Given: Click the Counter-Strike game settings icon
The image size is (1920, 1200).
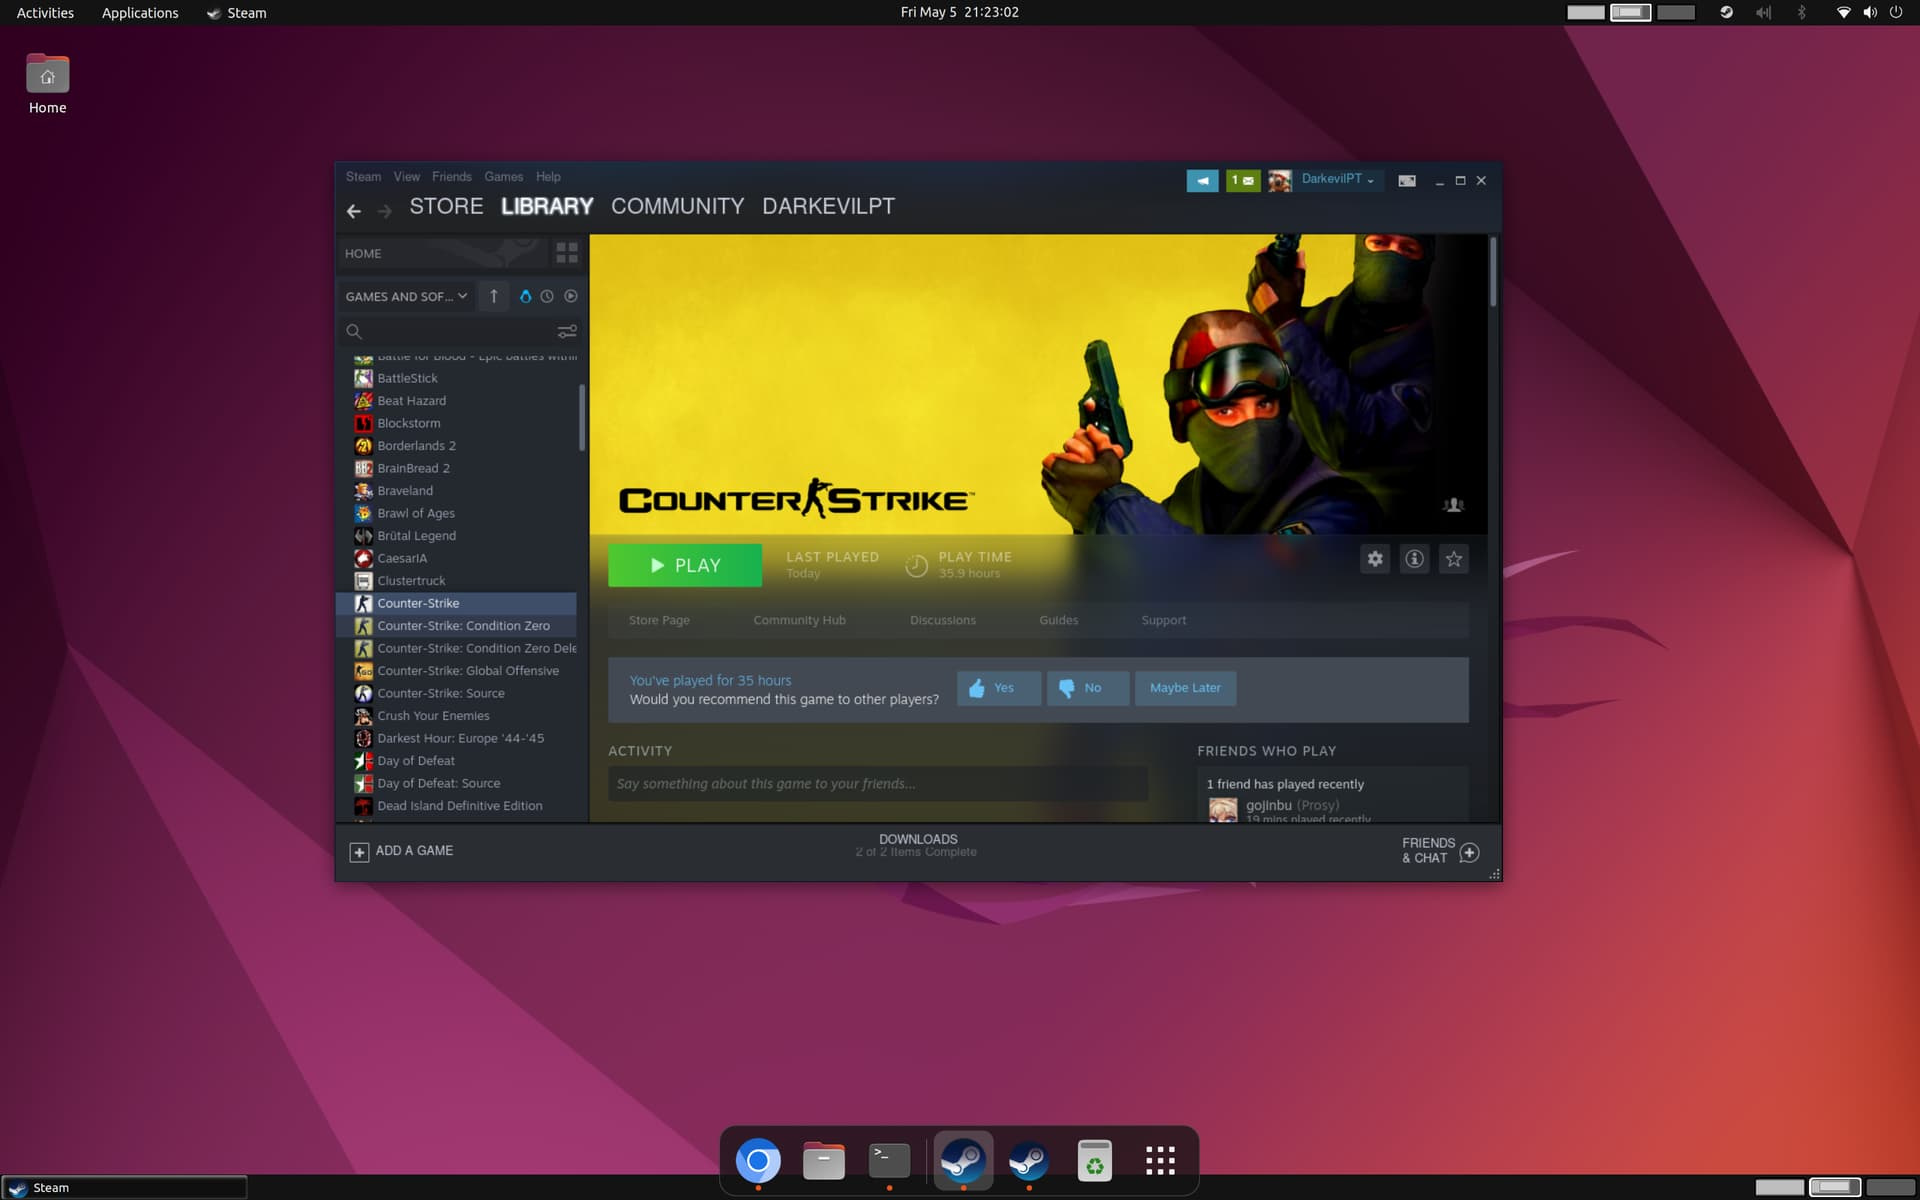Looking at the screenshot, I should [1374, 559].
